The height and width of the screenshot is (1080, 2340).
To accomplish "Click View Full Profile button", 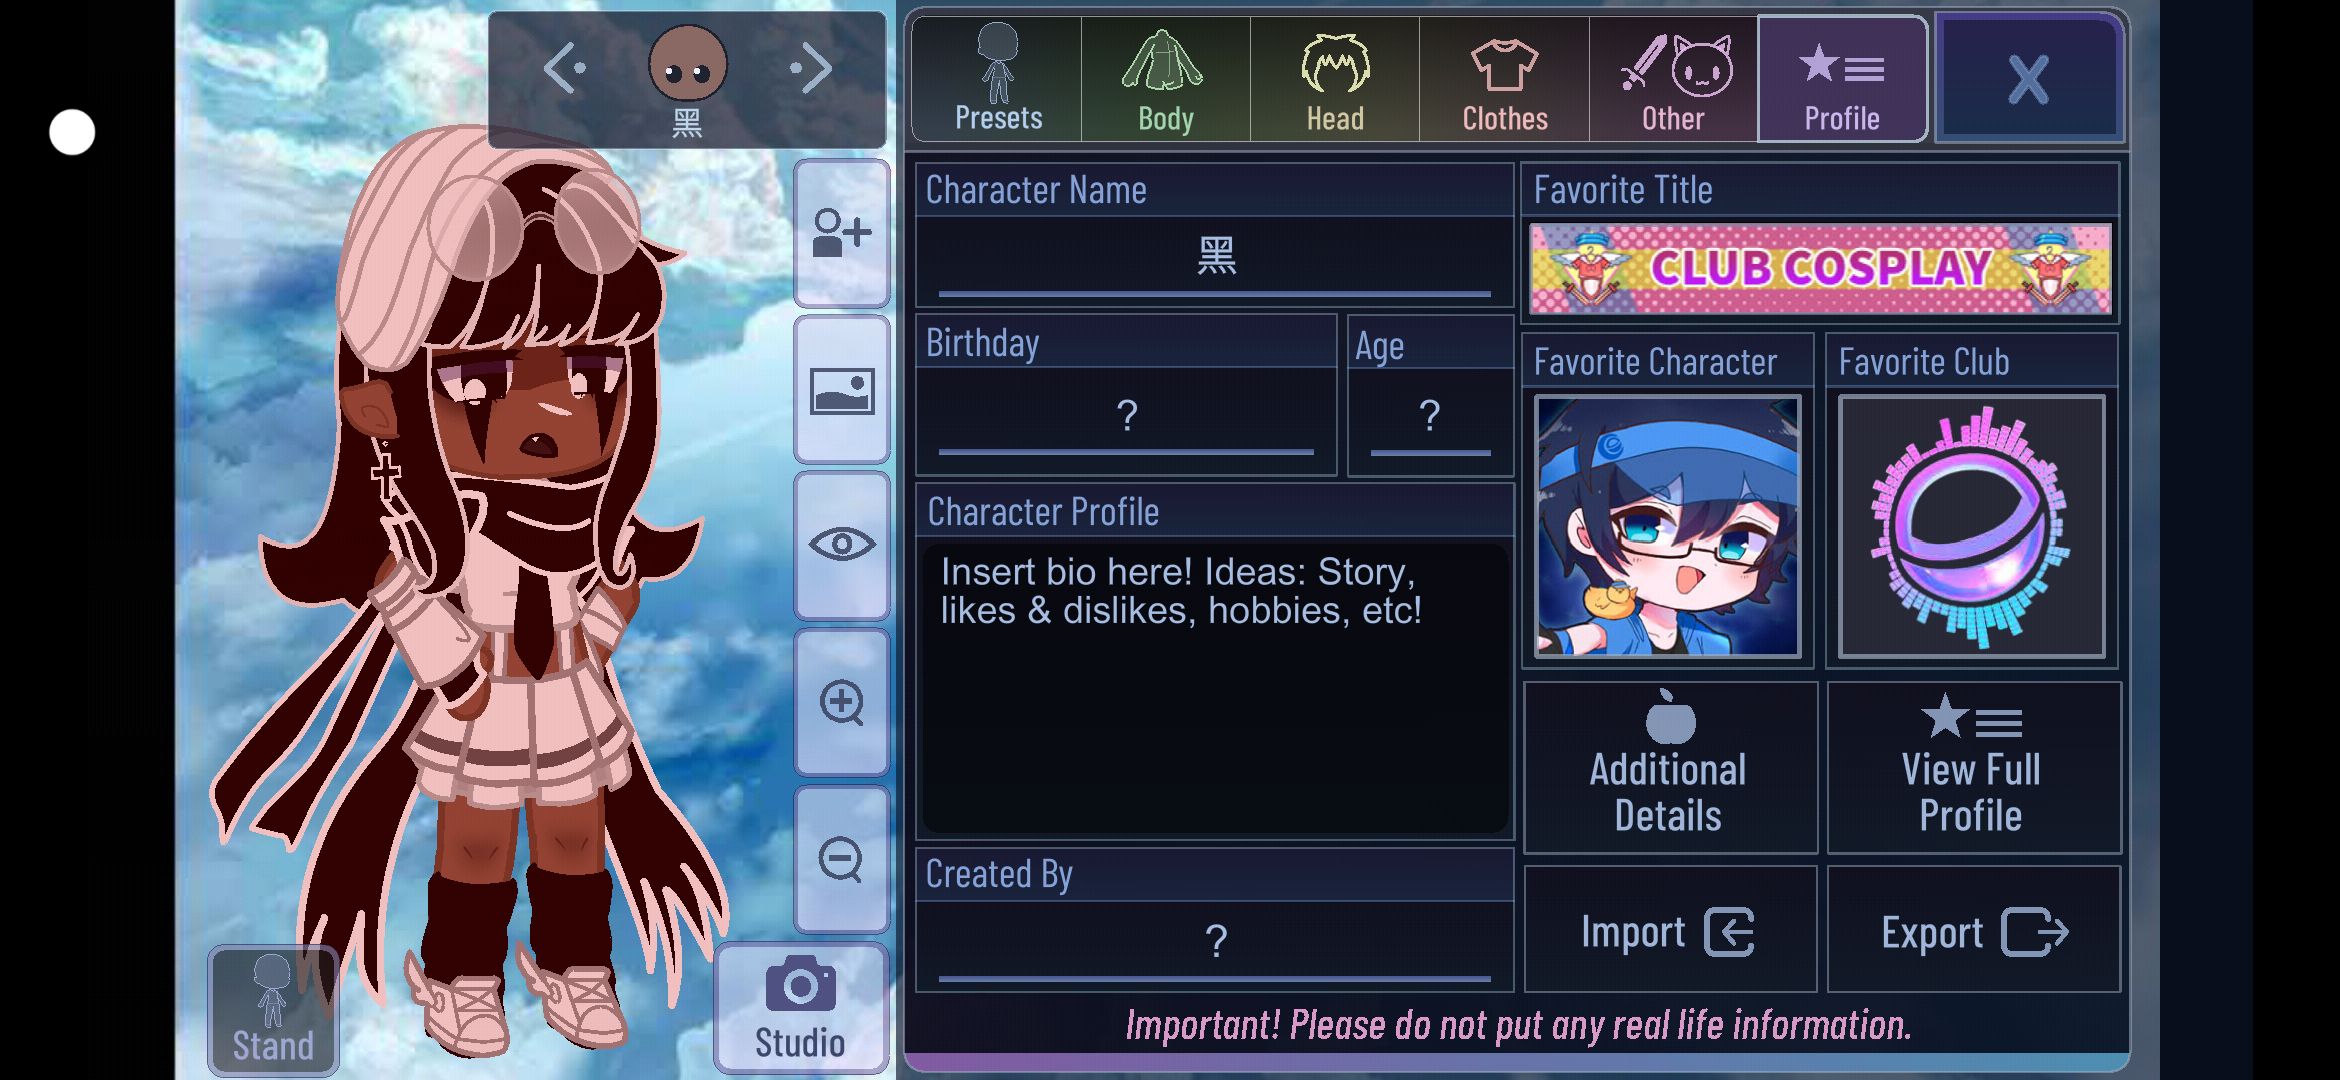I will (x=1973, y=767).
